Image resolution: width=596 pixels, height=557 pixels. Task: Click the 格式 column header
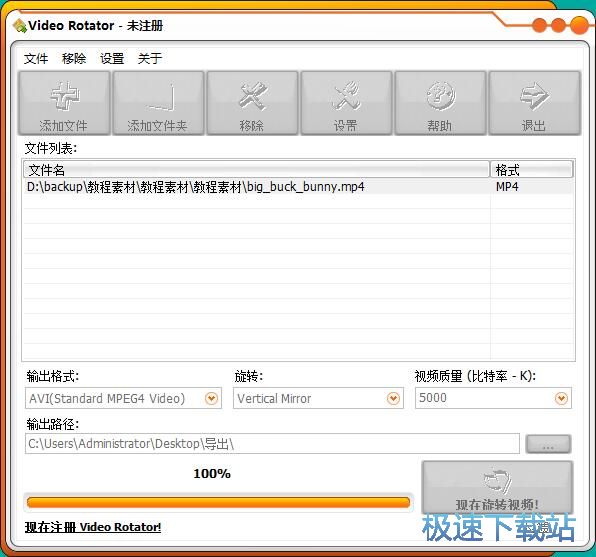[x=532, y=170]
